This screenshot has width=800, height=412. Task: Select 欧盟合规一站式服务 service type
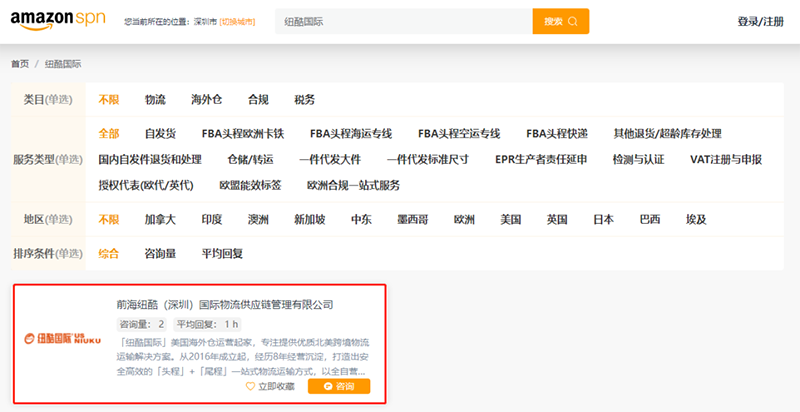[353, 185]
